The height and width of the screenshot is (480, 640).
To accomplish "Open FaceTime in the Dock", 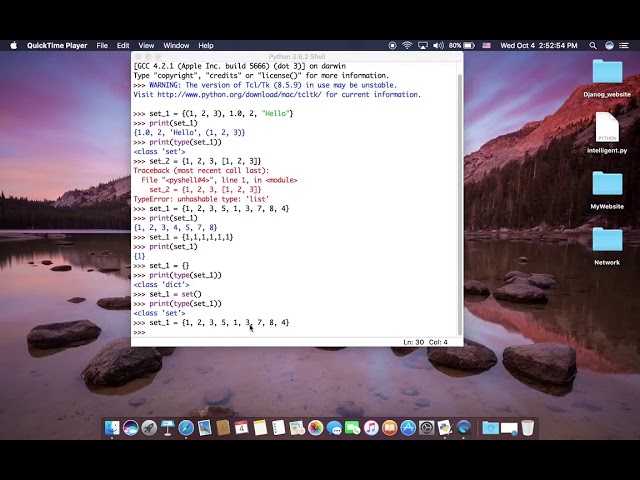I will 353,428.
